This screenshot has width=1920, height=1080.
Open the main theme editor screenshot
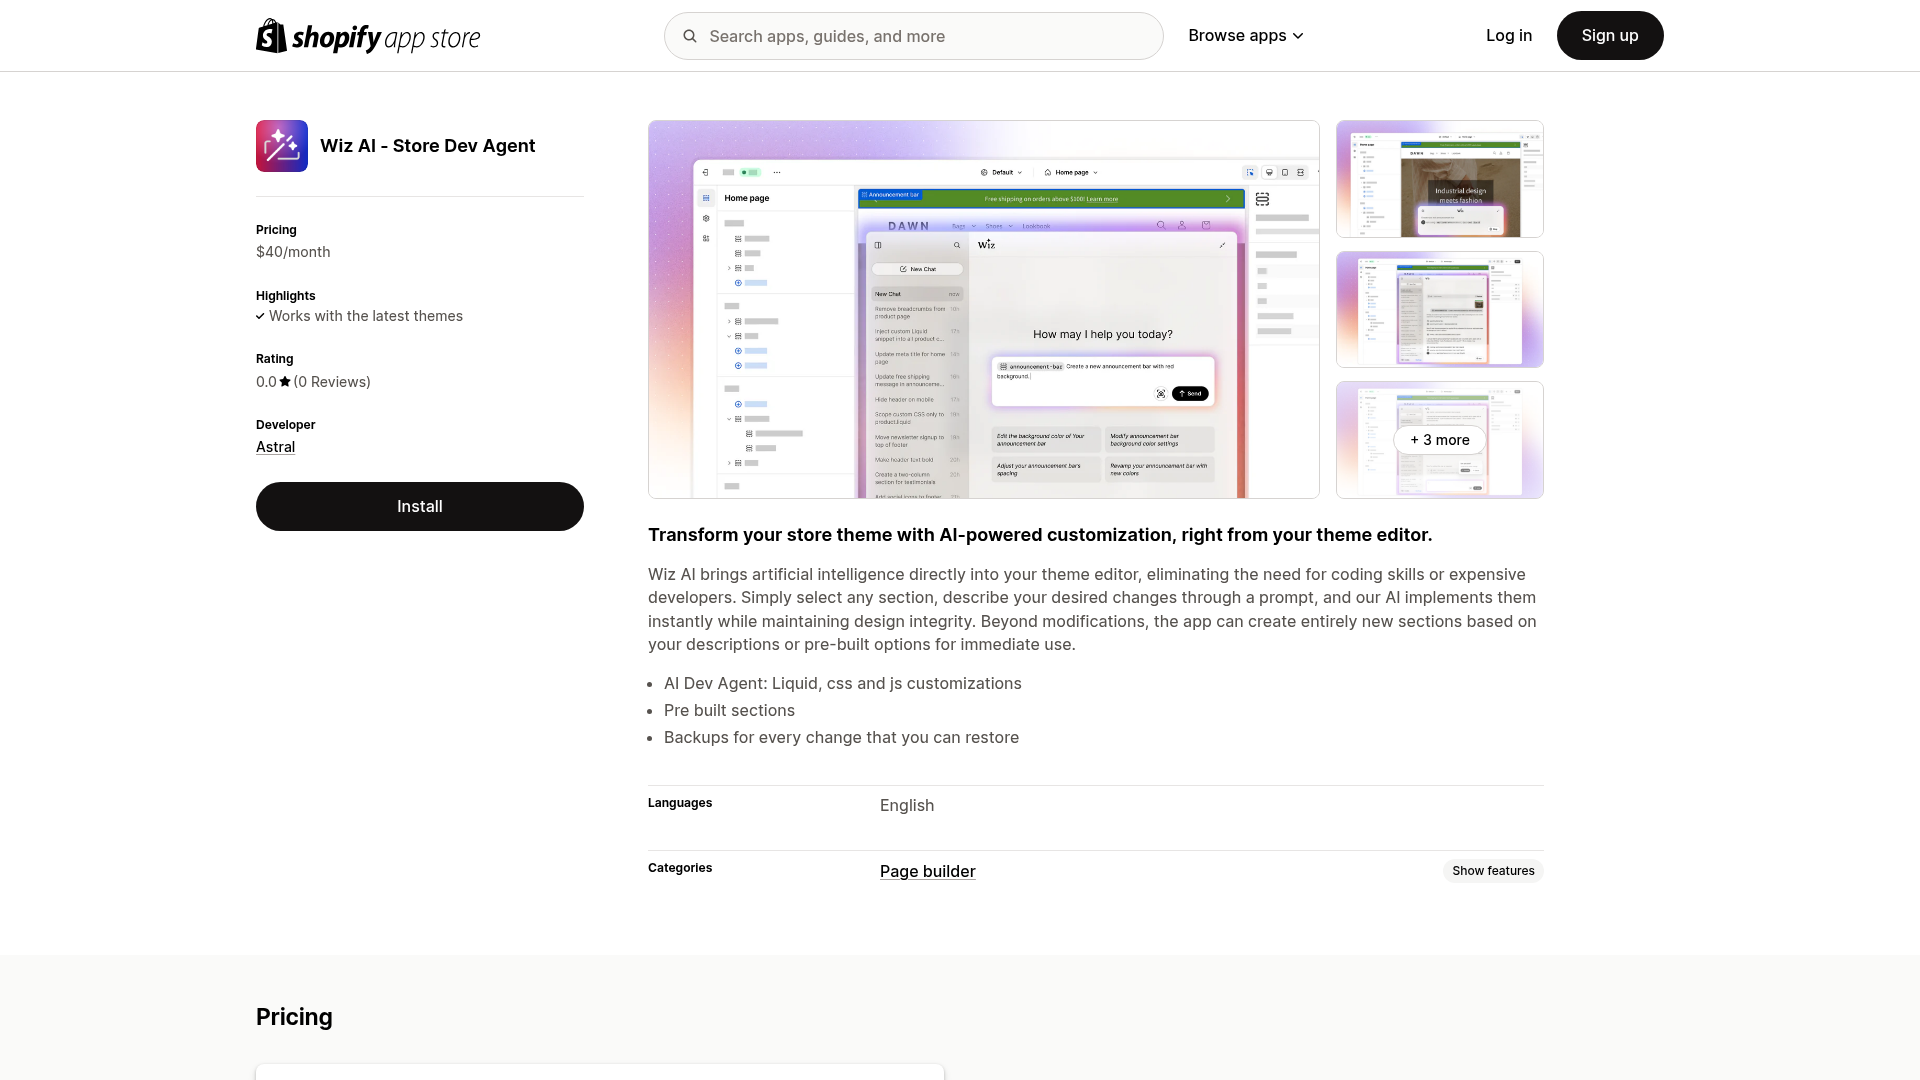pos(984,310)
